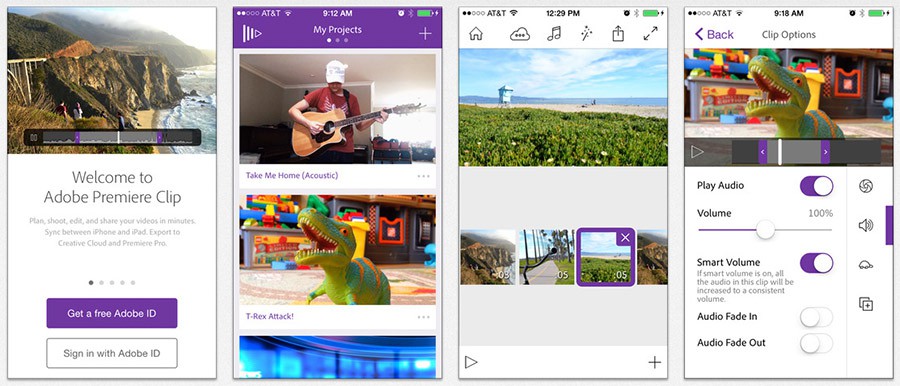Tap the duplicate clip icon
The width and height of the screenshot is (900, 386).
click(866, 304)
